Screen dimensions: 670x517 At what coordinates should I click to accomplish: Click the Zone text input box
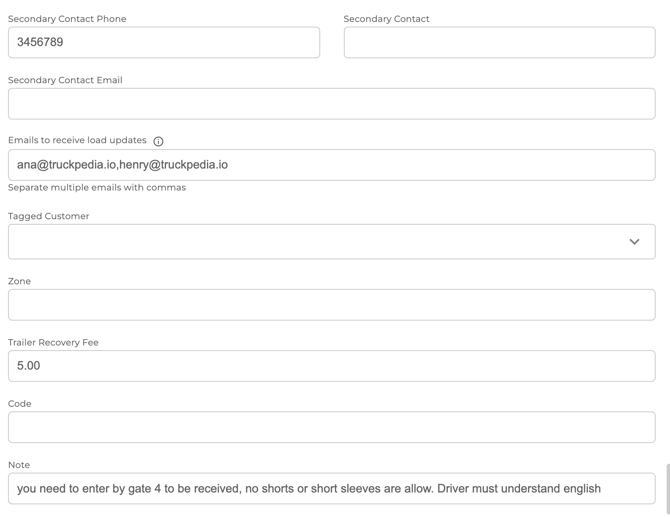[x=331, y=305]
